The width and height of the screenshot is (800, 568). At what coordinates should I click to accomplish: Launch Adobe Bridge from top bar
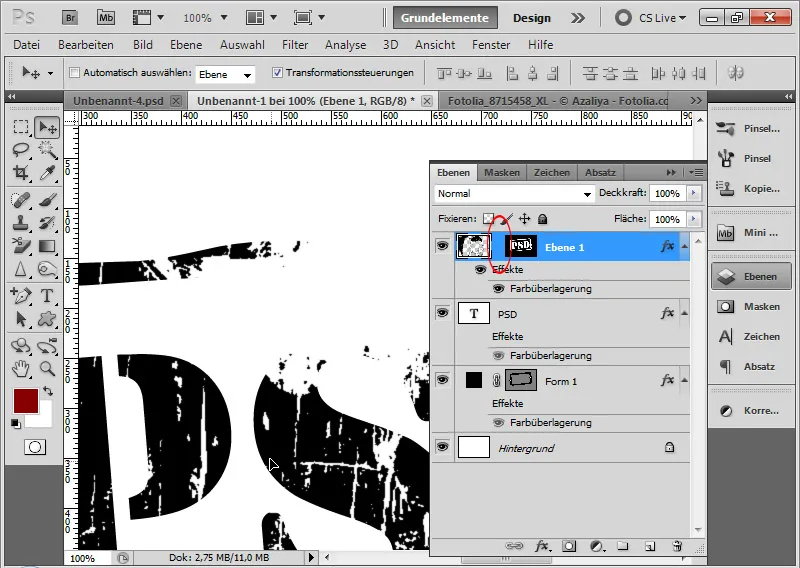[70, 18]
